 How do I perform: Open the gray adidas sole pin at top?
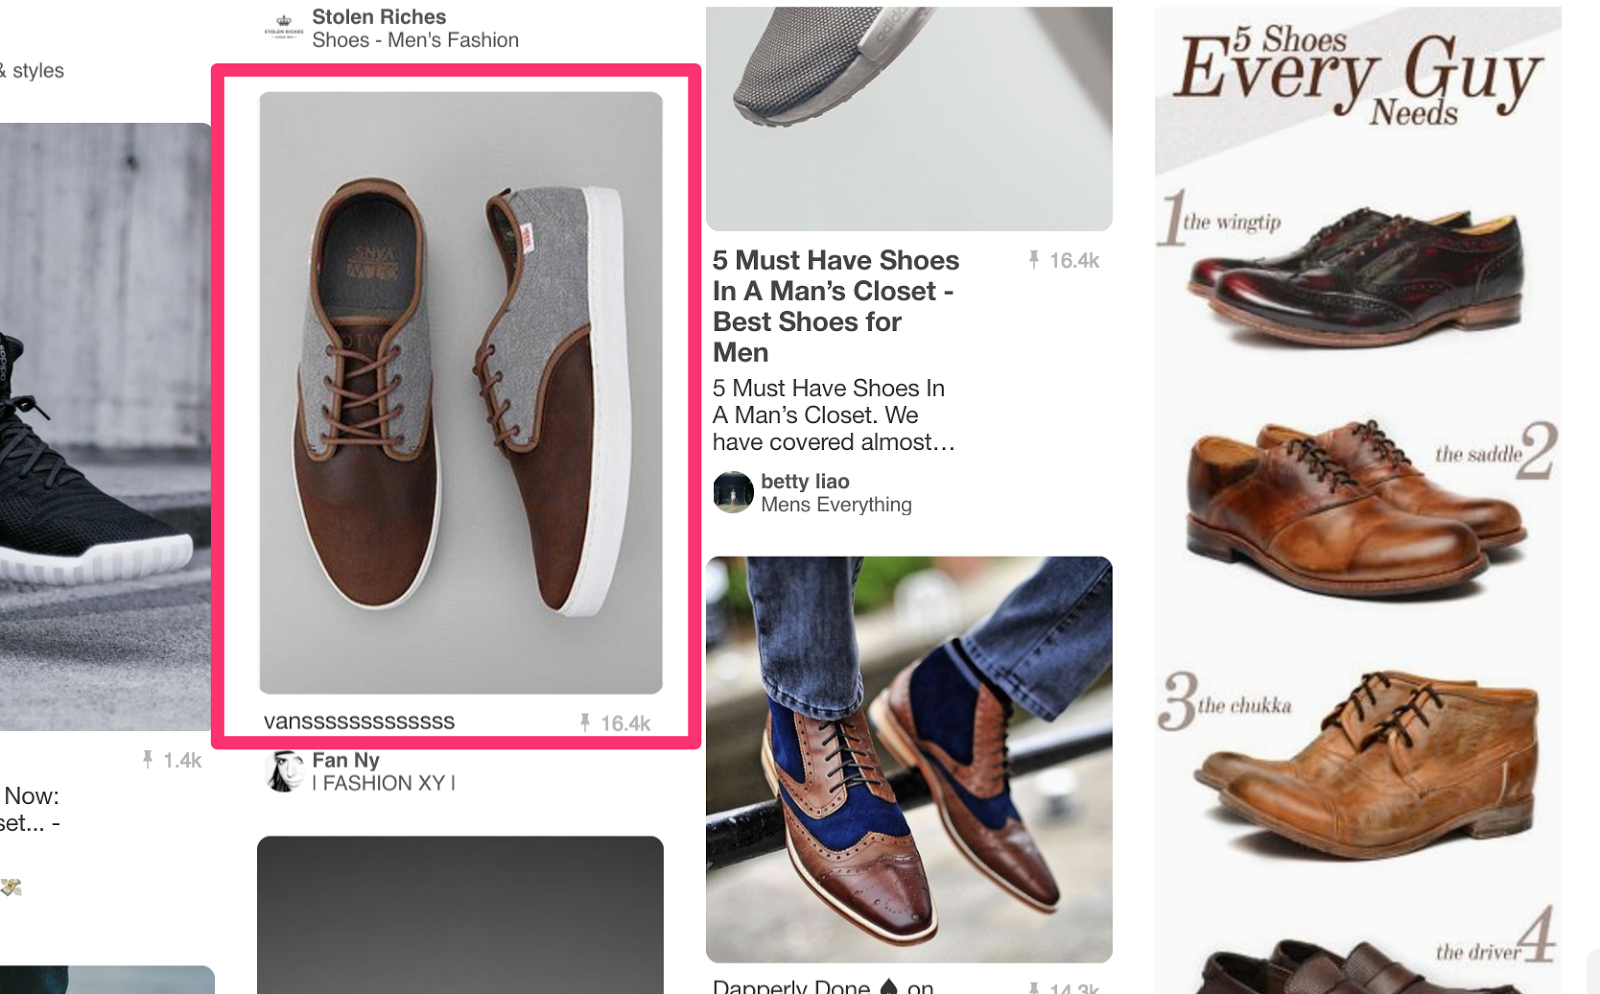pyautogui.click(x=908, y=110)
